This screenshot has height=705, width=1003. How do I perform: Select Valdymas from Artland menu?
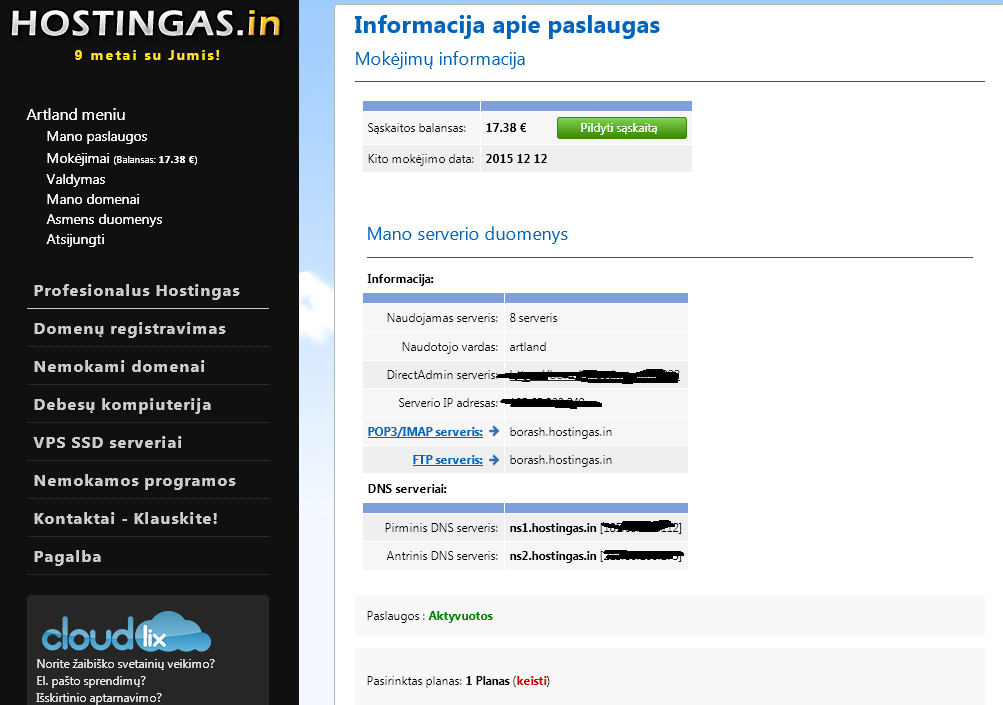[x=76, y=179]
